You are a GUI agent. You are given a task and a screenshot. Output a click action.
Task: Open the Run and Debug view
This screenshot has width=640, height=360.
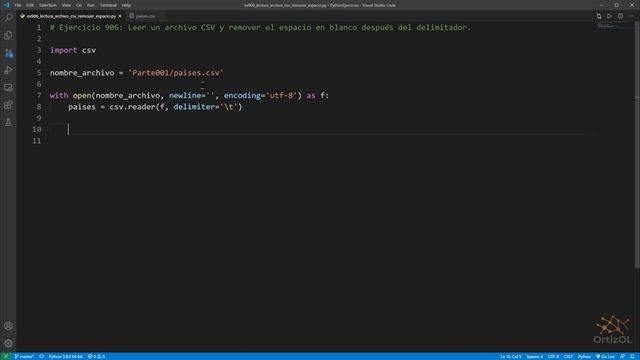coord(8,70)
